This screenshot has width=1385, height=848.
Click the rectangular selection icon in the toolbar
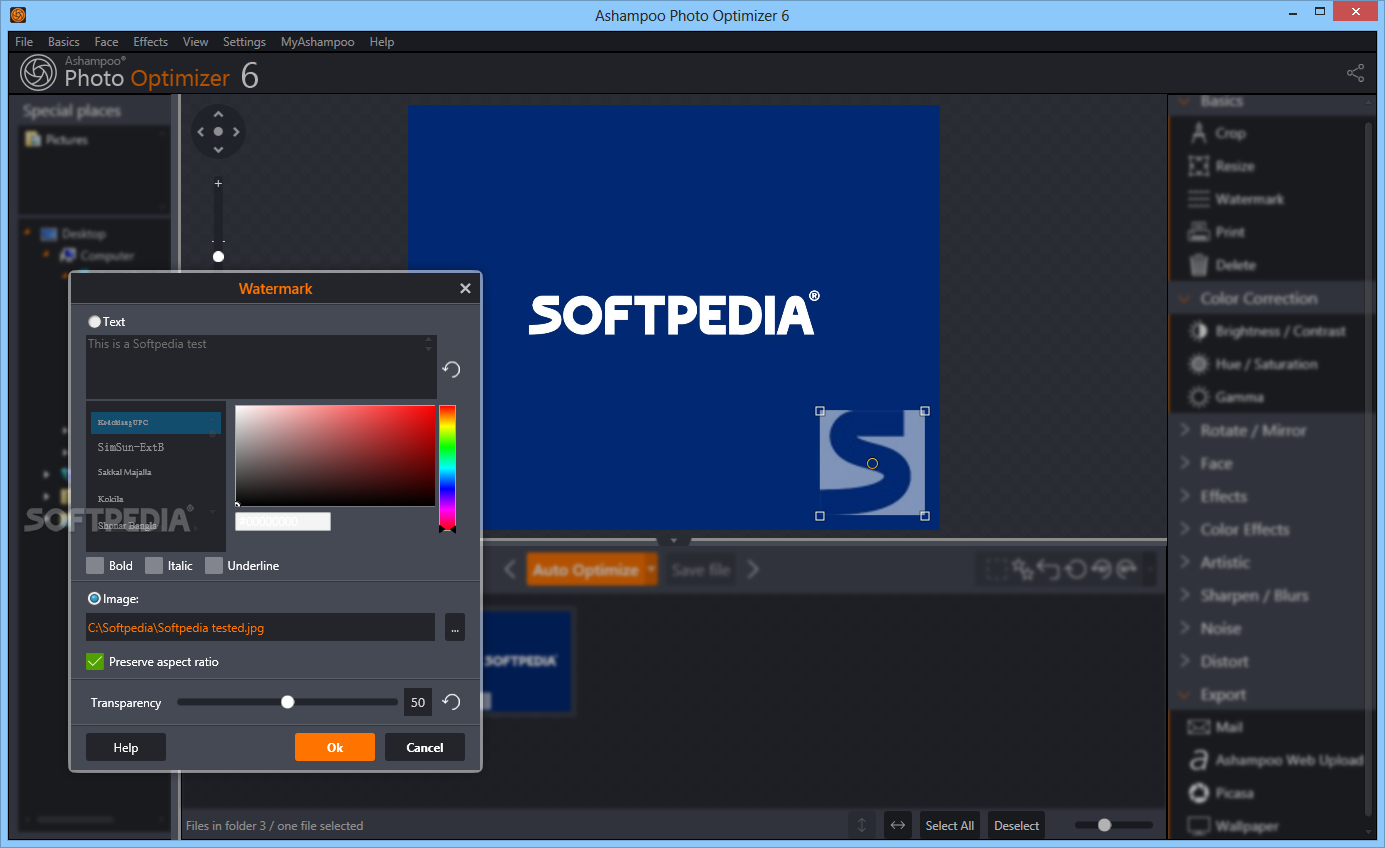pyautogui.click(x=996, y=569)
